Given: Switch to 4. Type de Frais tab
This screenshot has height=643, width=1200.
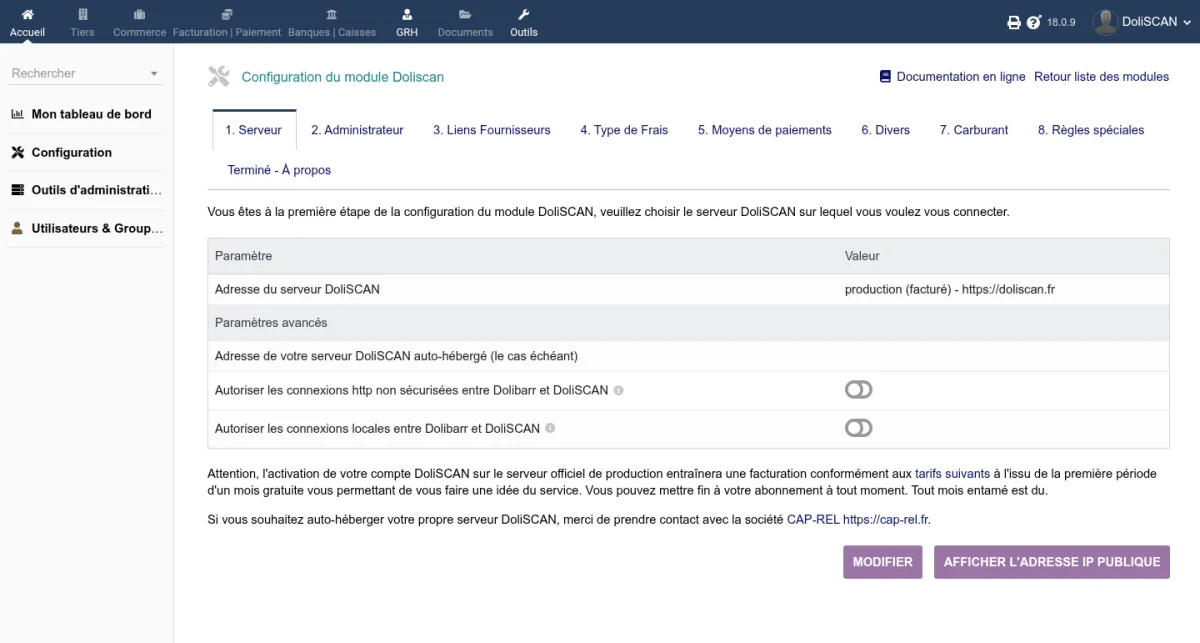Looking at the screenshot, I should click(624, 130).
